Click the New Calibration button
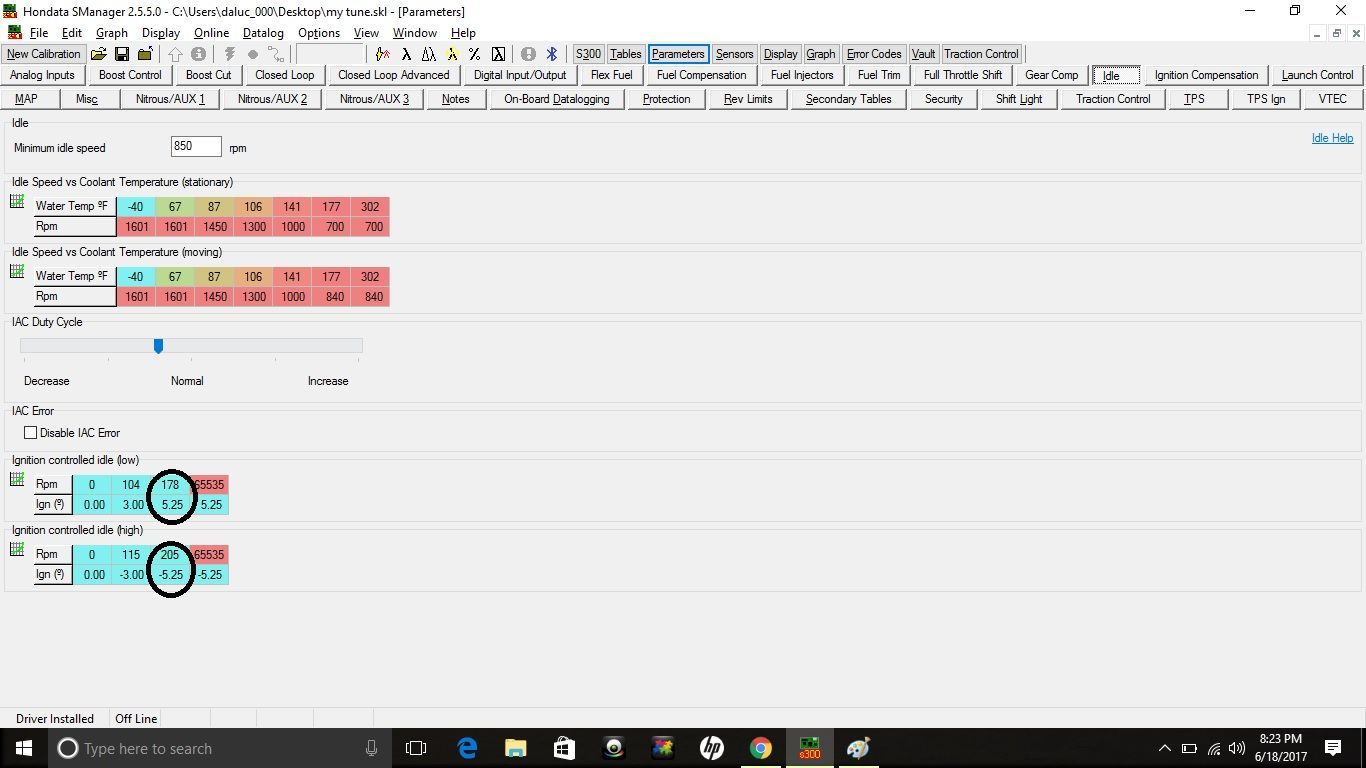1366x768 pixels. click(43, 54)
